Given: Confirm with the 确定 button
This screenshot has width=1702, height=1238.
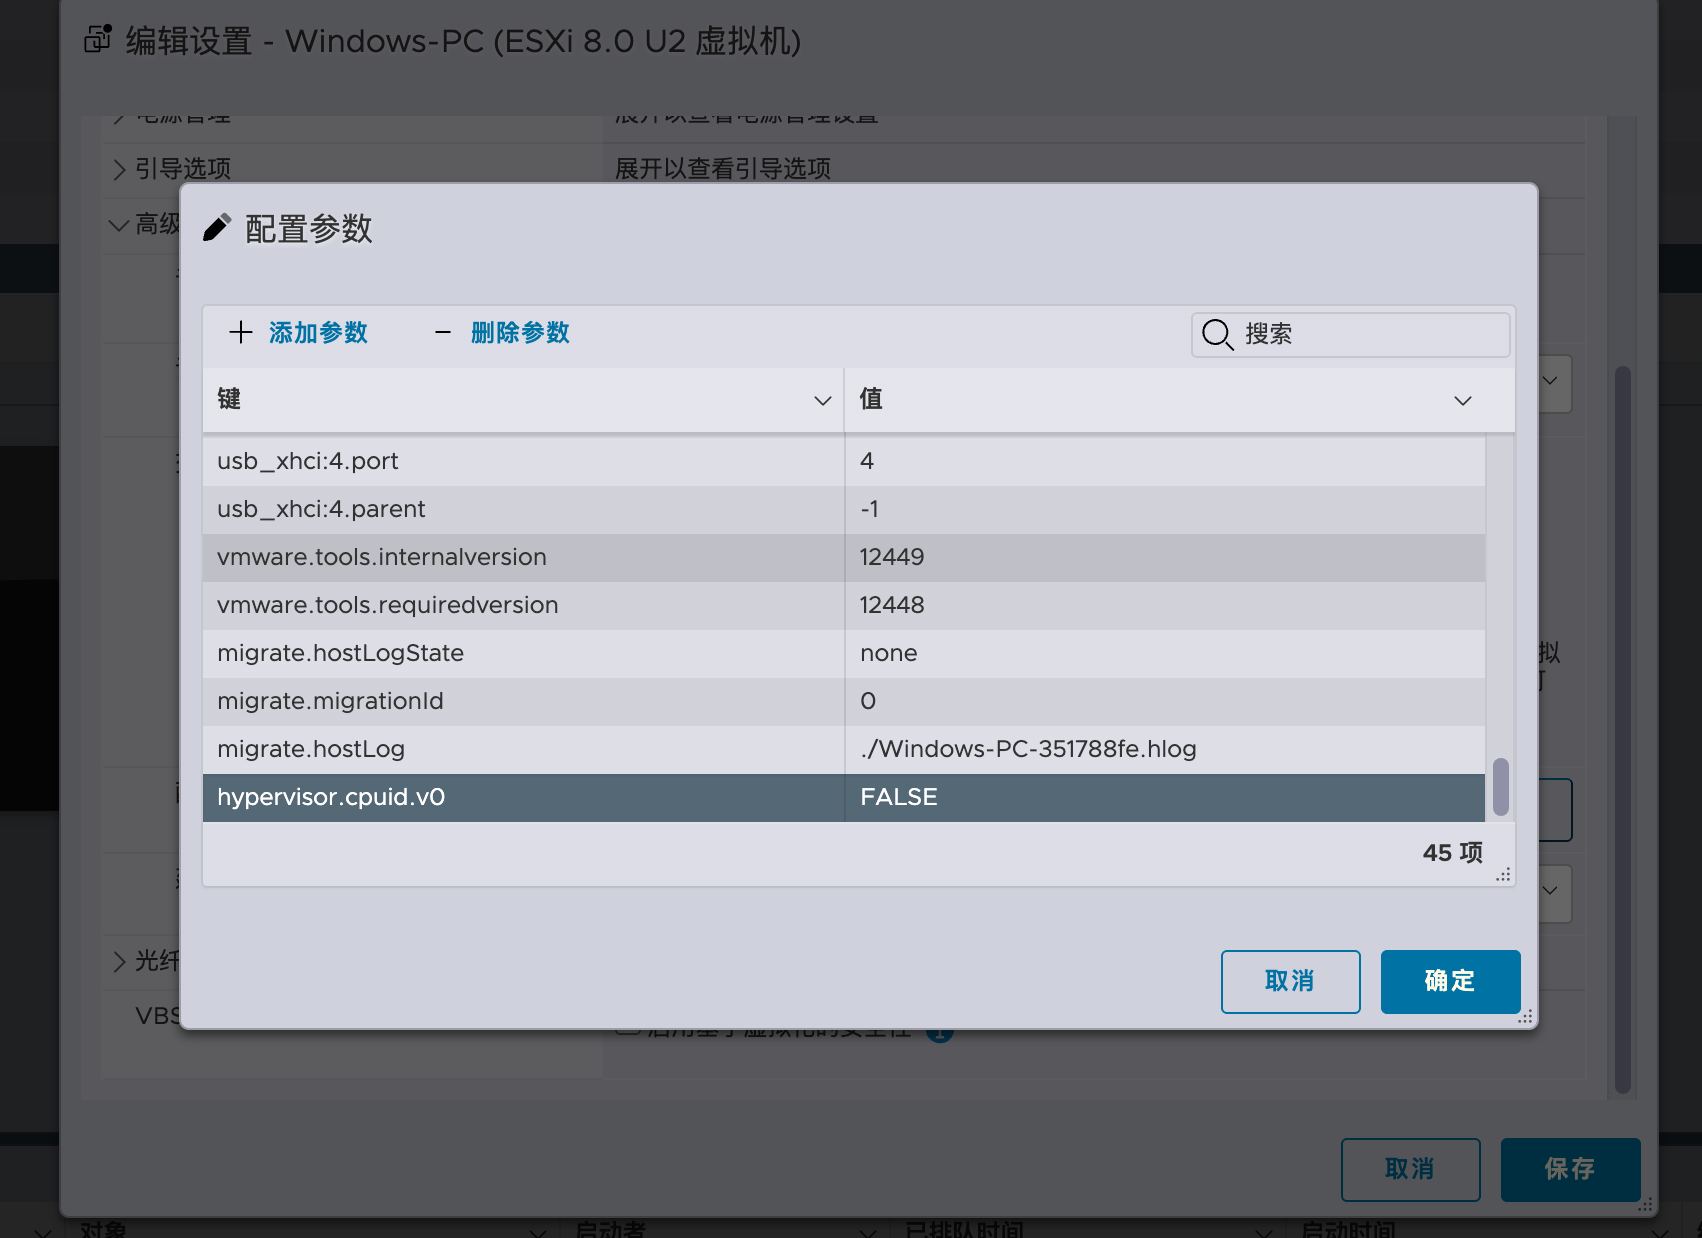Looking at the screenshot, I should (1450, 981).
